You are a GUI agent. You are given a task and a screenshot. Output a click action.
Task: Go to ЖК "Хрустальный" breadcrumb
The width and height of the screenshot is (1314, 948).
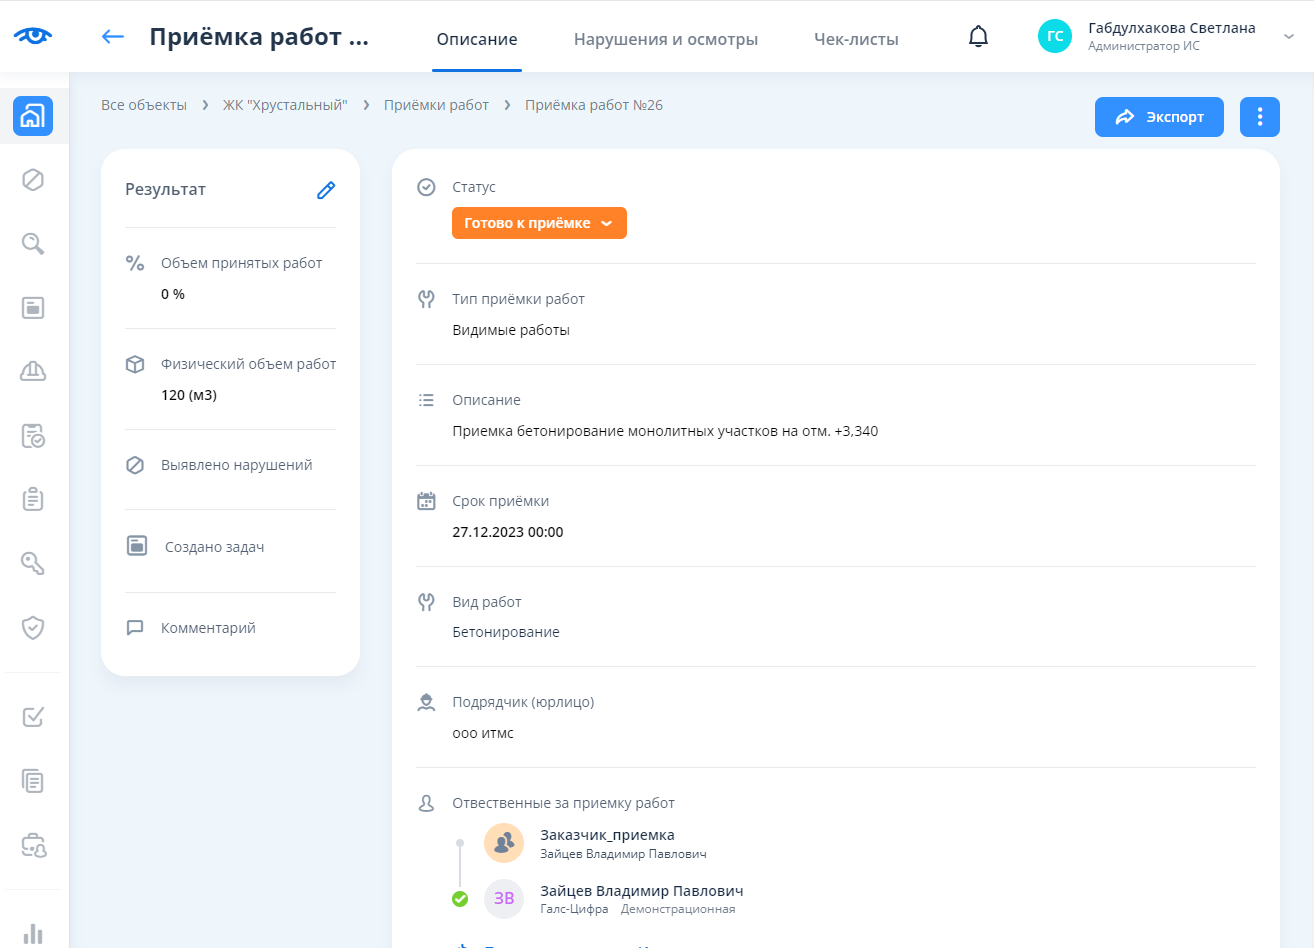[285, 105]
